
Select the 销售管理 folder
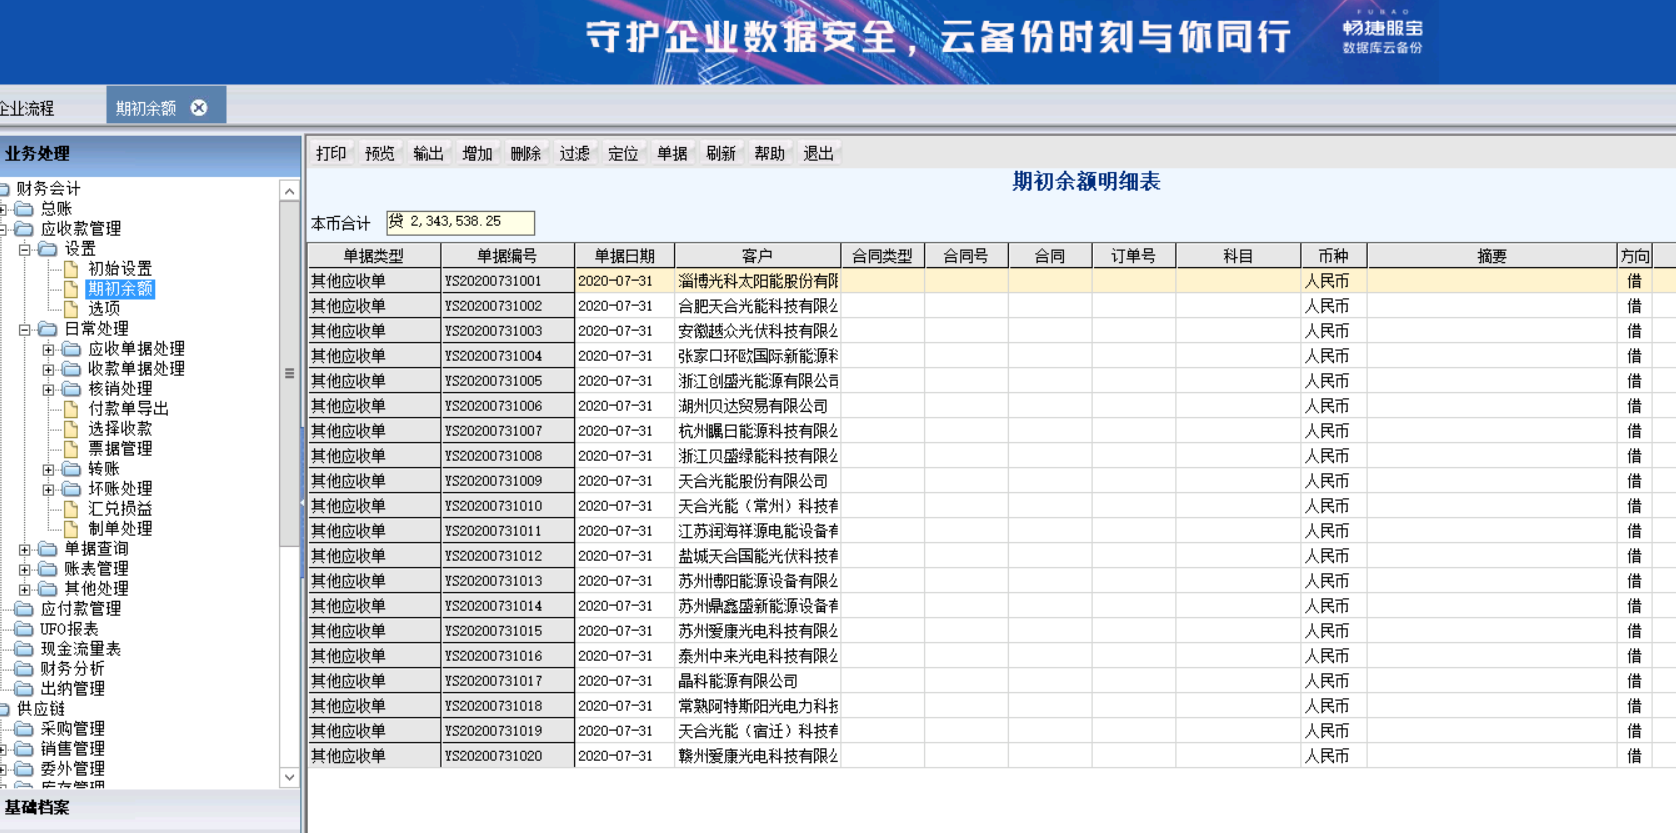coord(72,749)
